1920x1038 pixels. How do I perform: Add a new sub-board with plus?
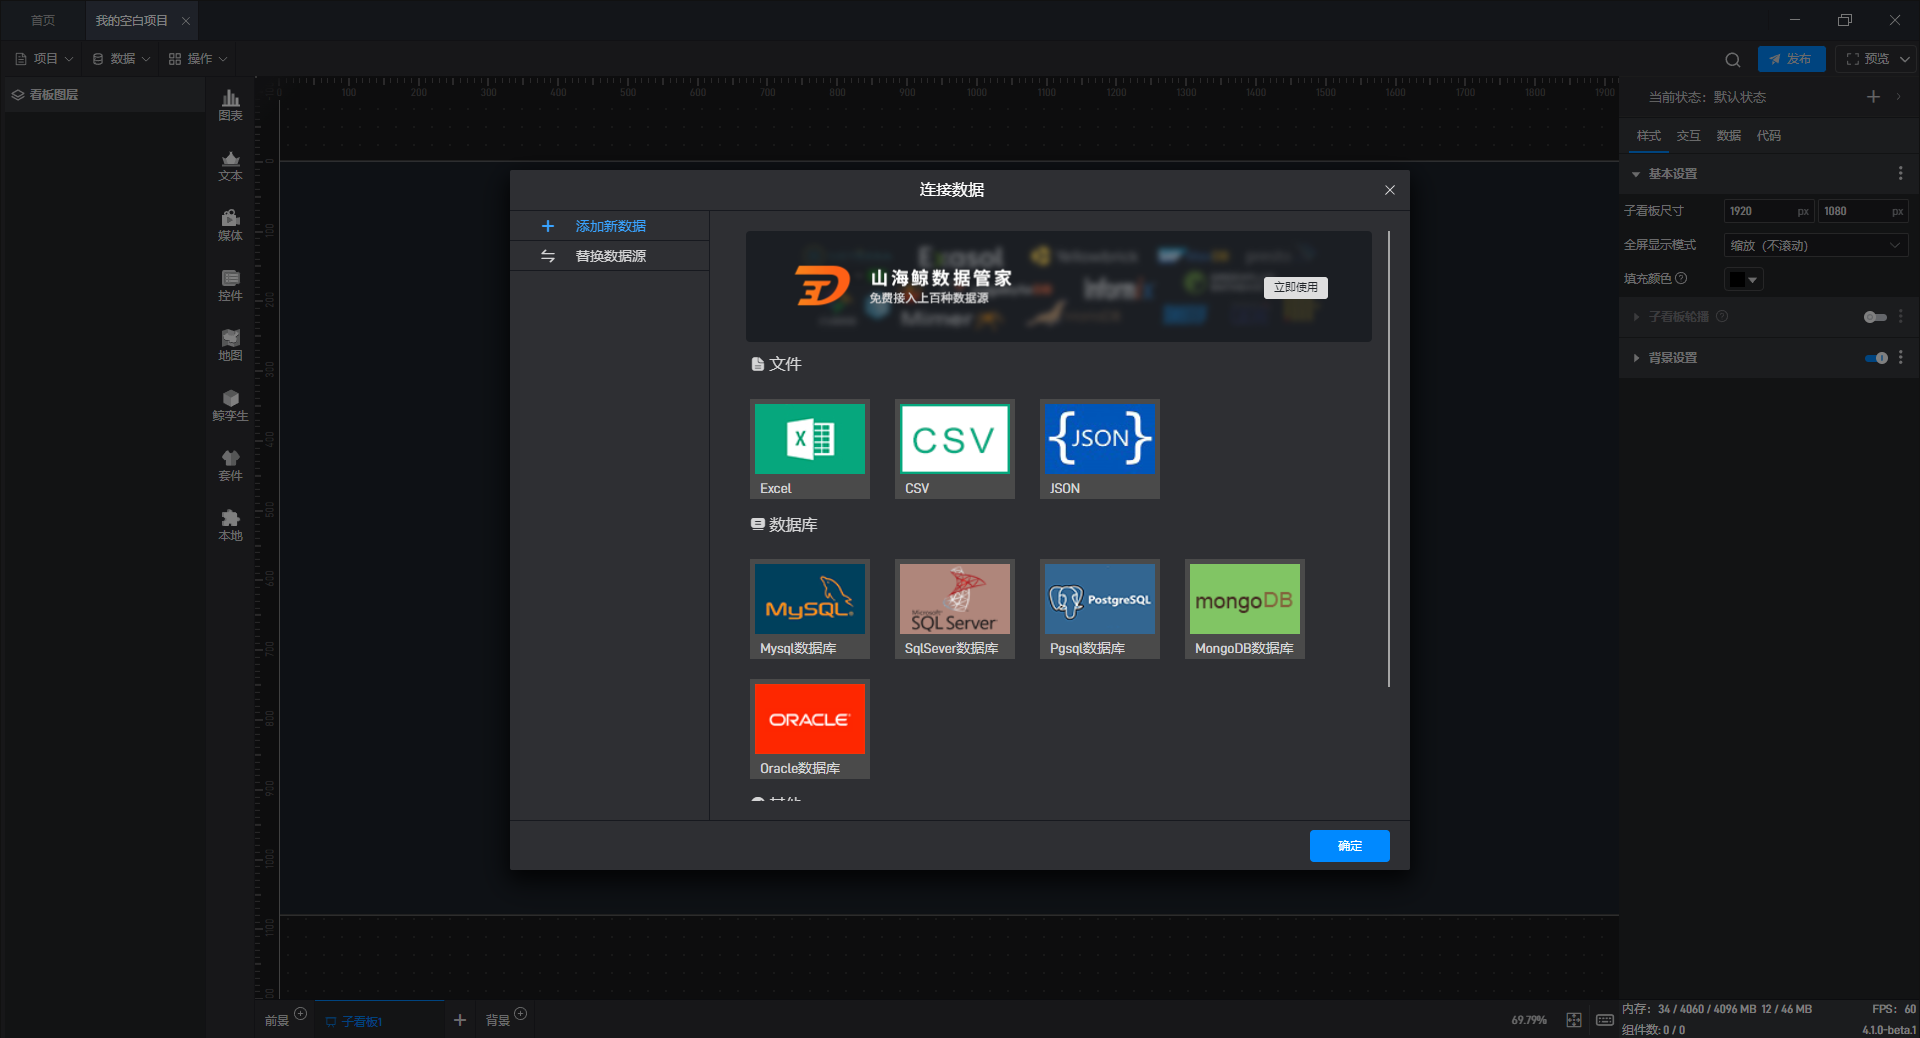[x=460, y=1020]
